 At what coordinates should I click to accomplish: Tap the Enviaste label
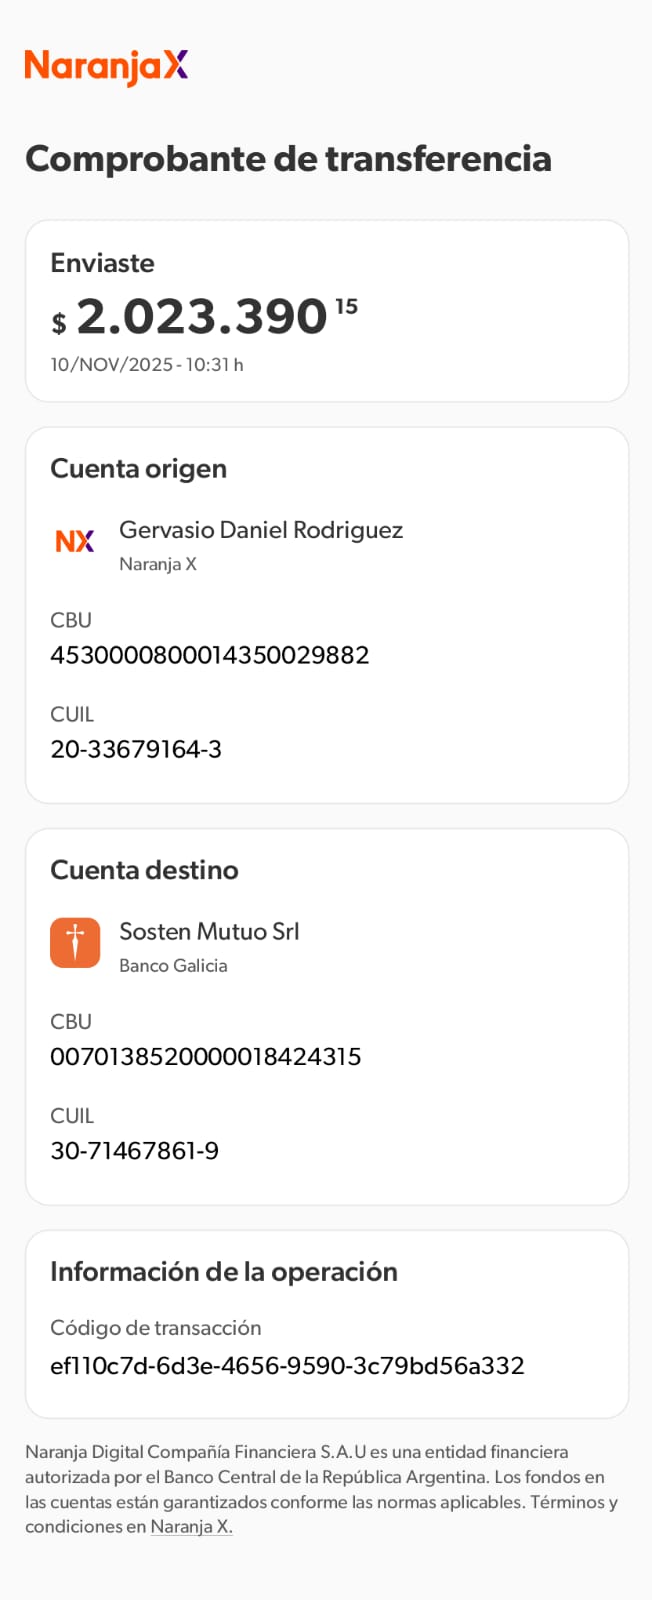click(x=102, y=263)
